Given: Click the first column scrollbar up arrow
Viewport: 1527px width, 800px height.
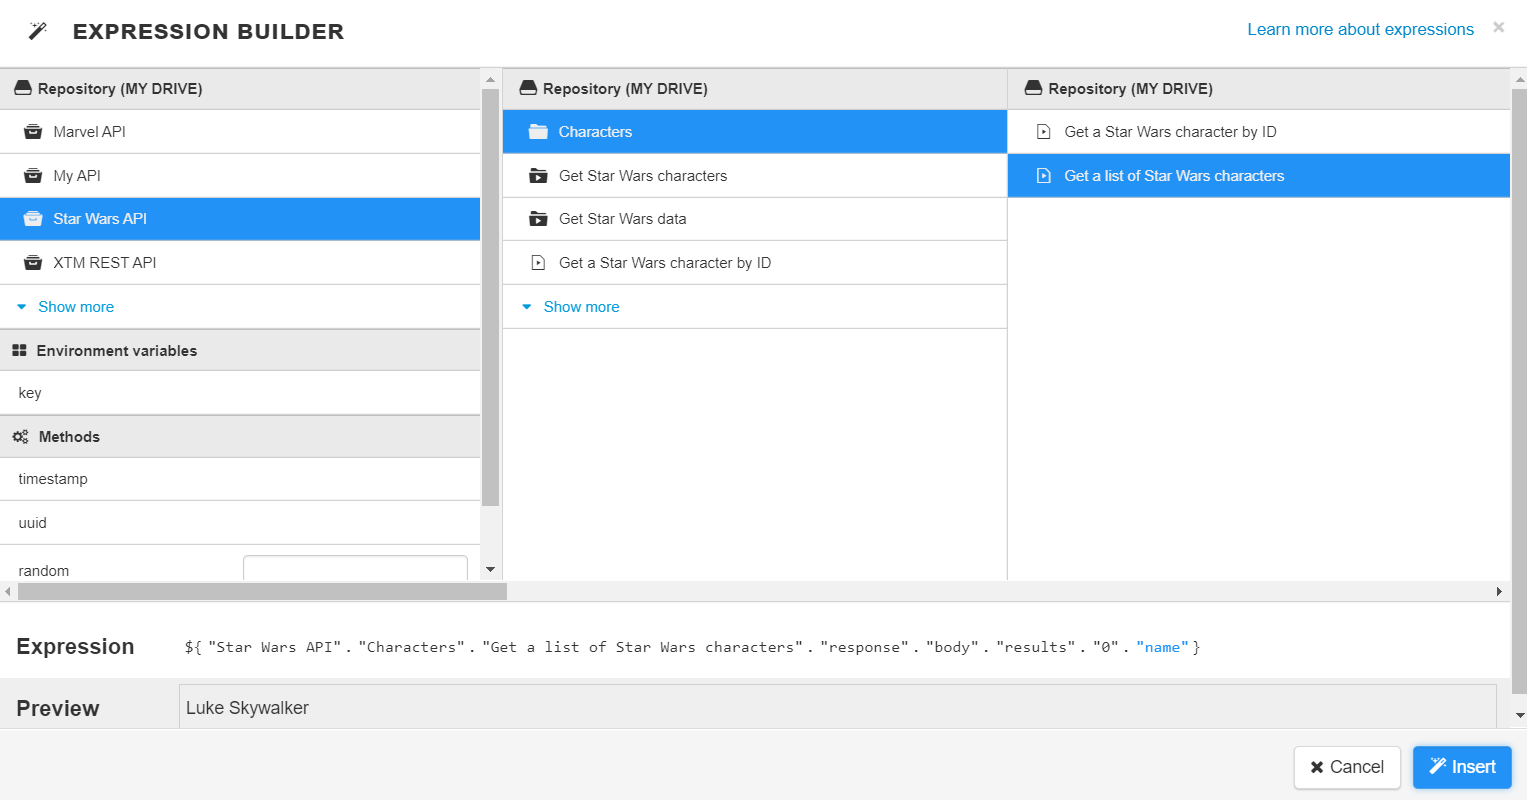Looking at the screenshot, I should point(490,79).
